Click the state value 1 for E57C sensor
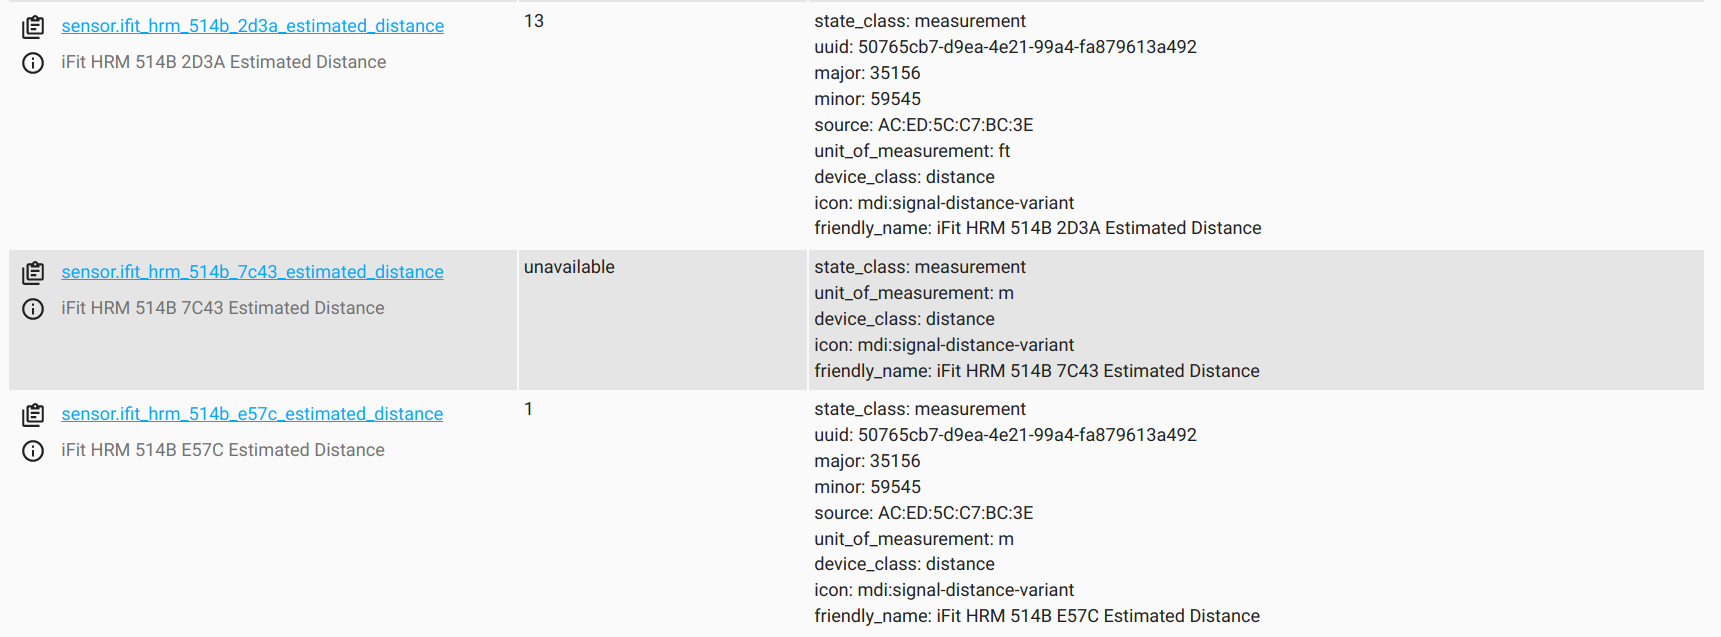Image resolution: width=1721 pixels, height=637 pixels. (528, 408)
